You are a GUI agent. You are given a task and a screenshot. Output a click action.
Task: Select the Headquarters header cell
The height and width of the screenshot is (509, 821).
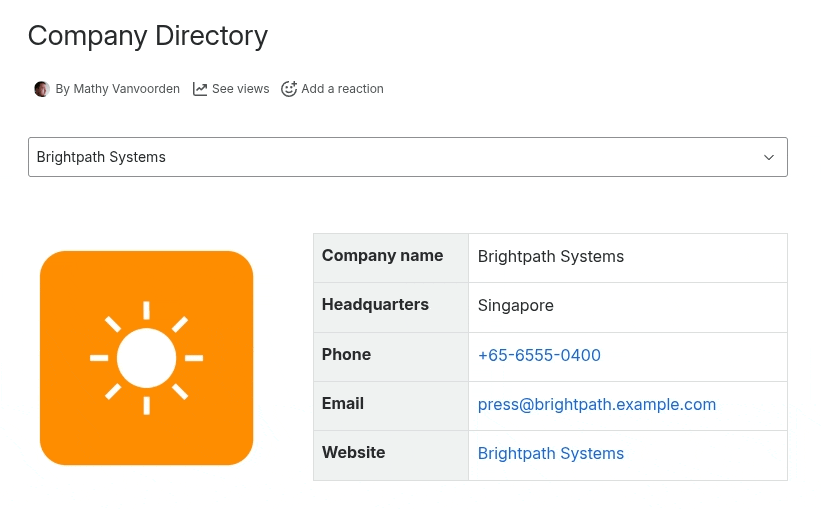point(375,304)
